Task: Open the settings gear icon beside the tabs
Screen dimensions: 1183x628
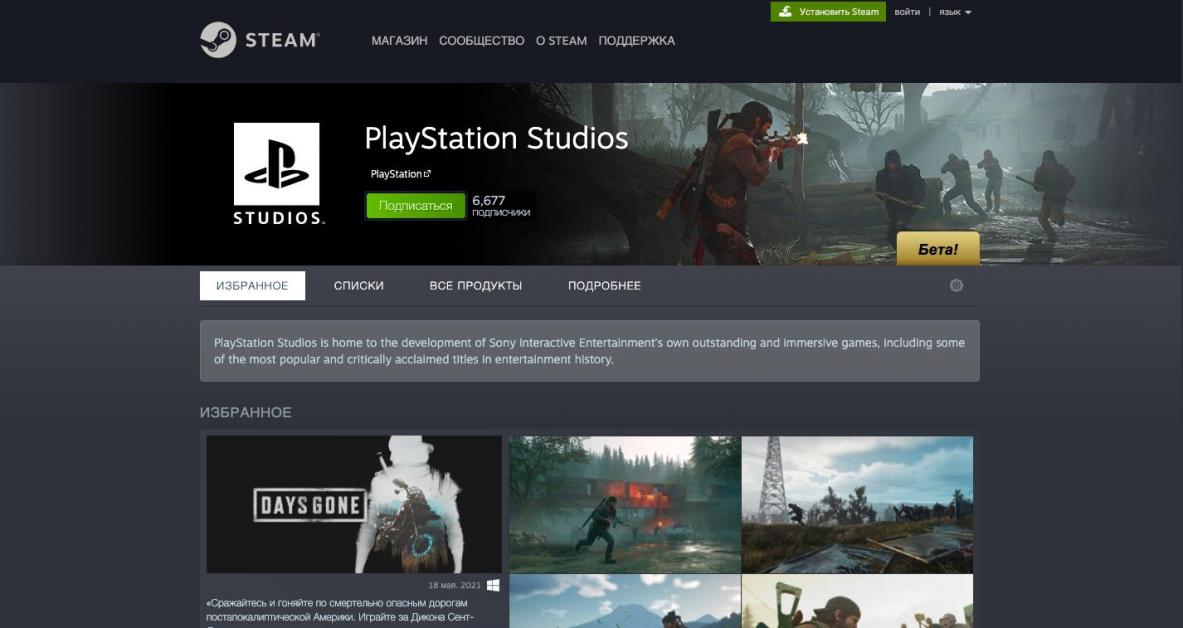Action: click(956, 285)
